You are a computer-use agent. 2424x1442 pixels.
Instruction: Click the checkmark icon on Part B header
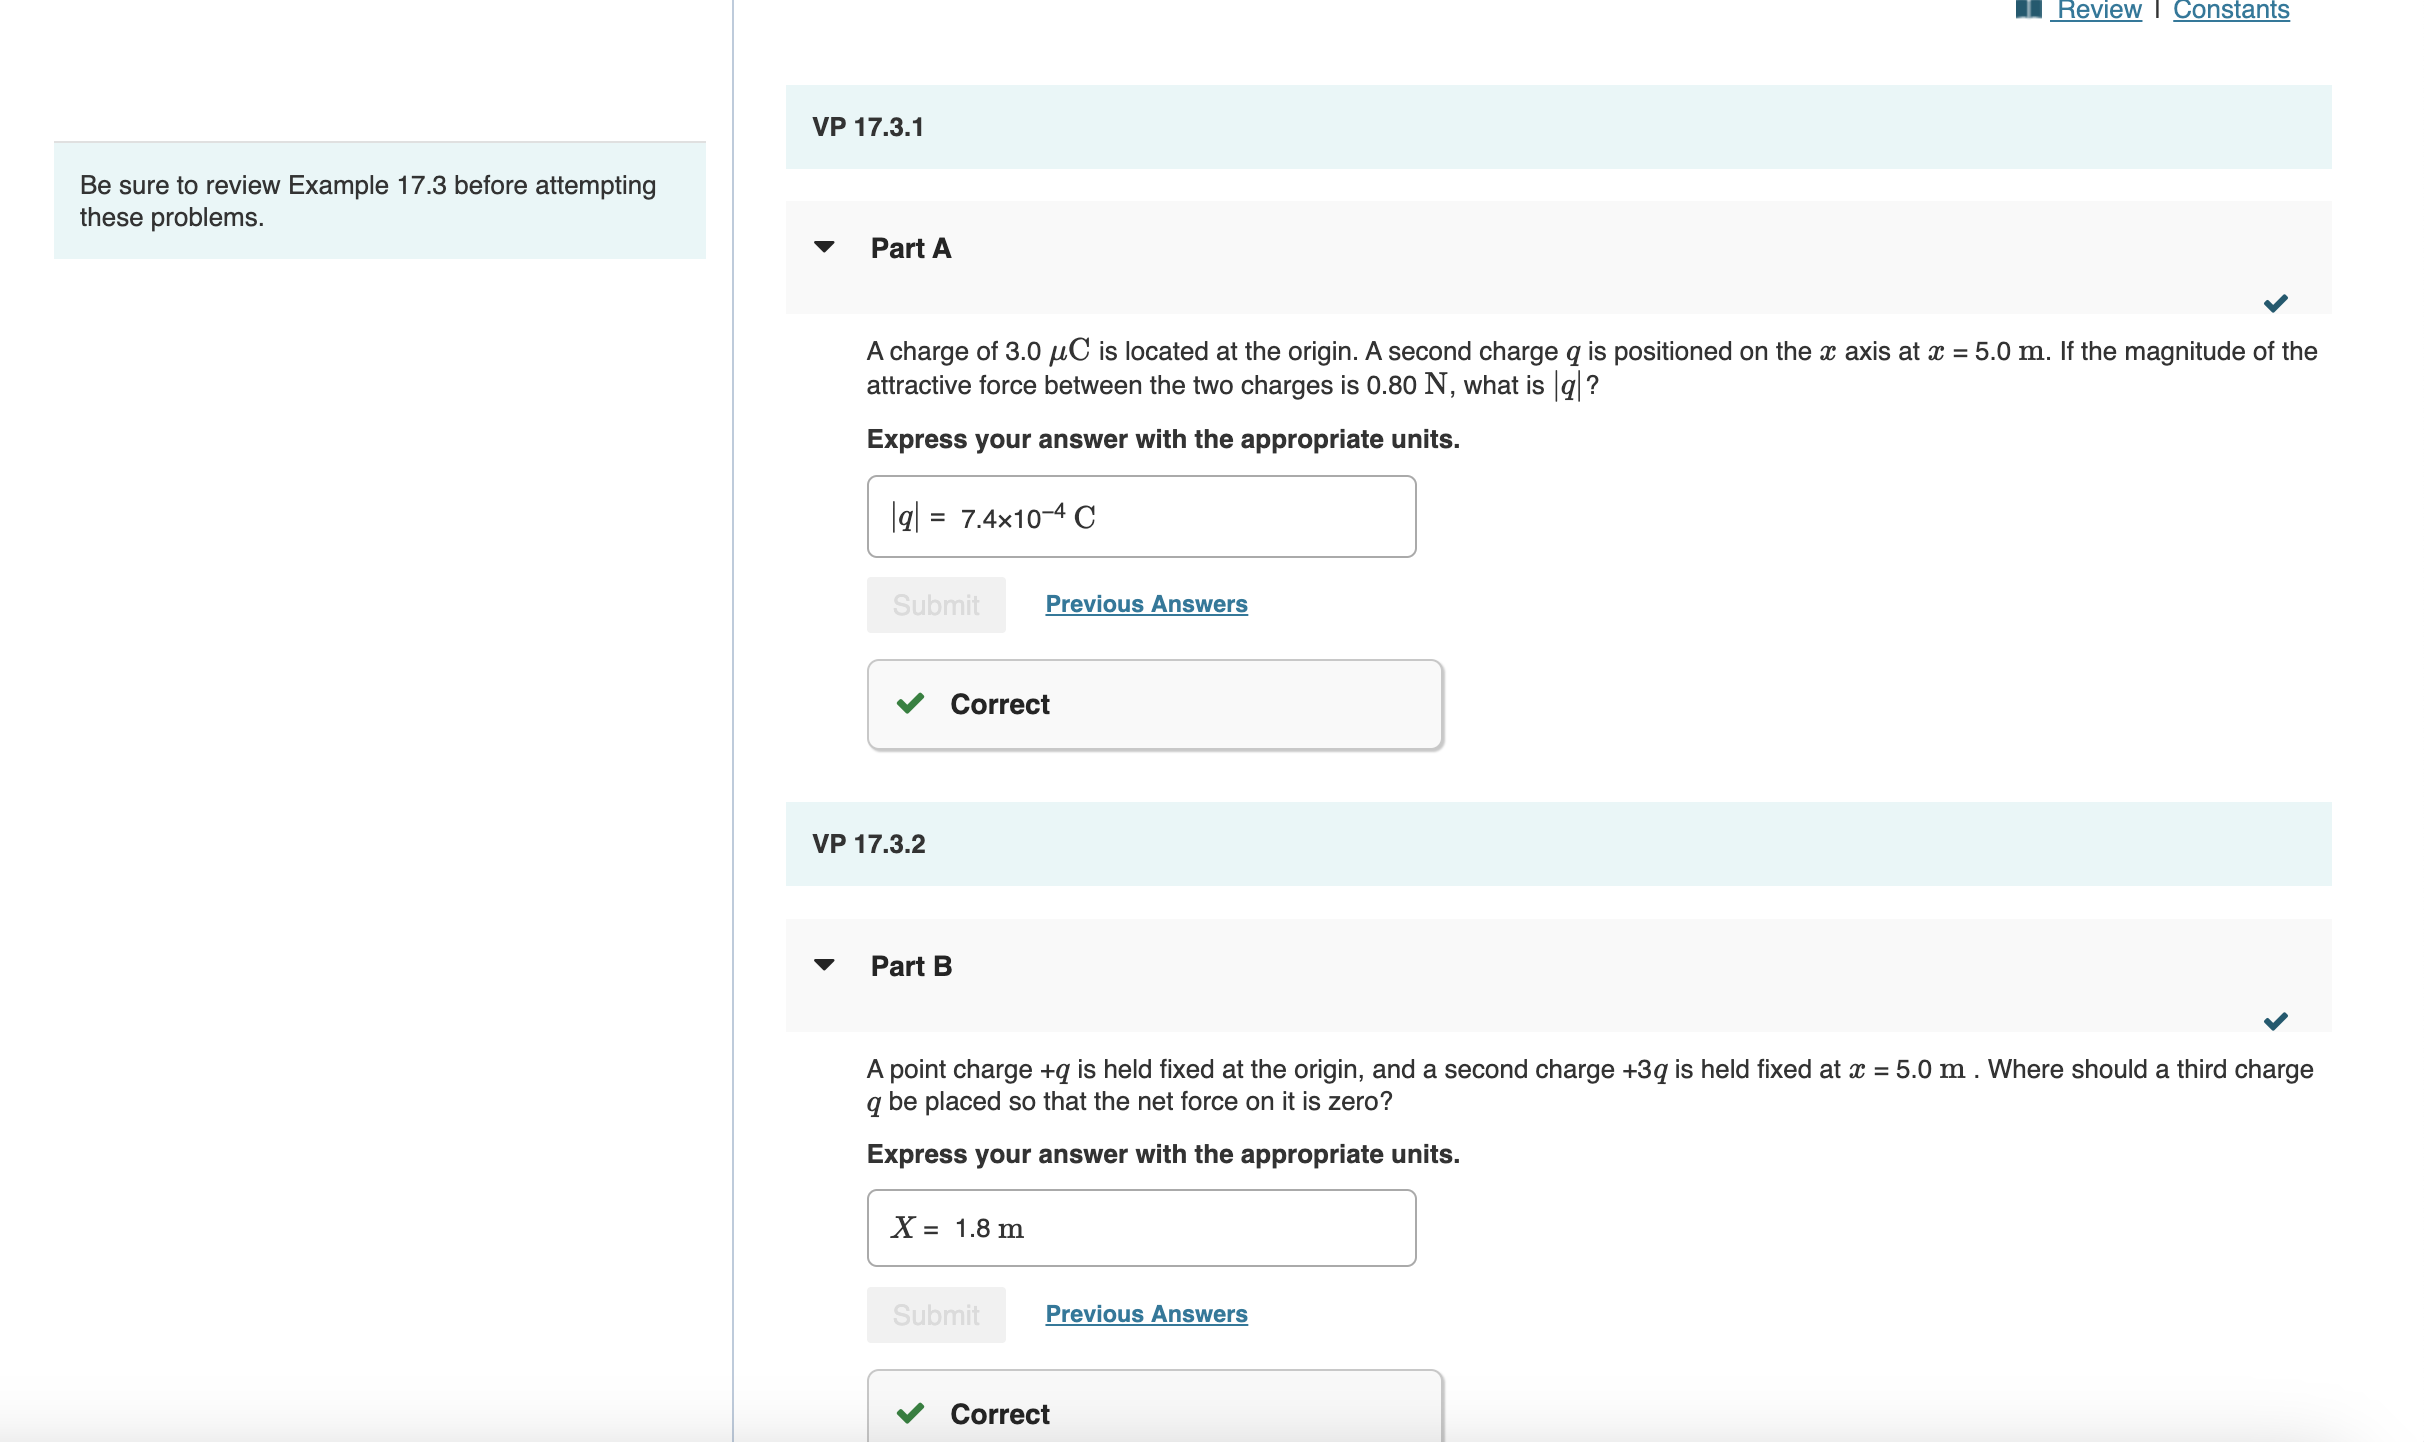tap(2277, 1021)
